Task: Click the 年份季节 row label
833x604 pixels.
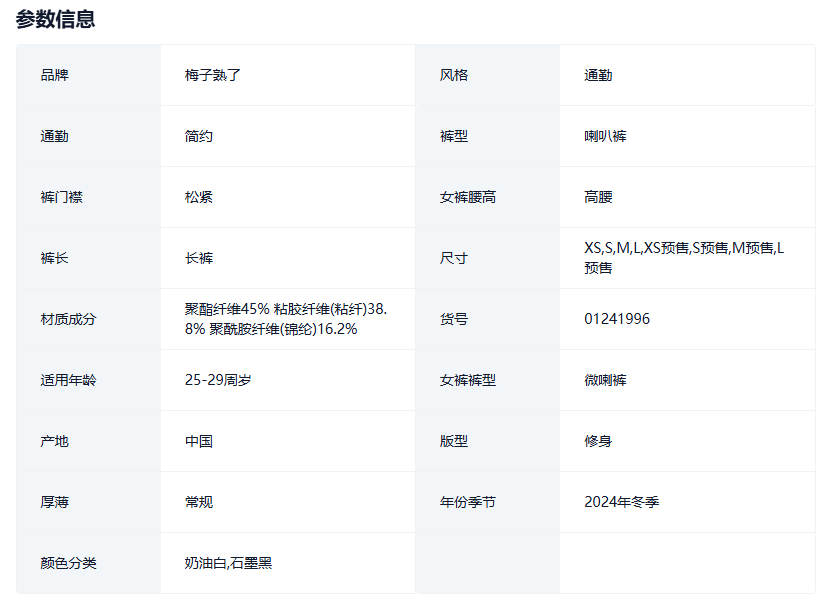Action: point(467,502)
